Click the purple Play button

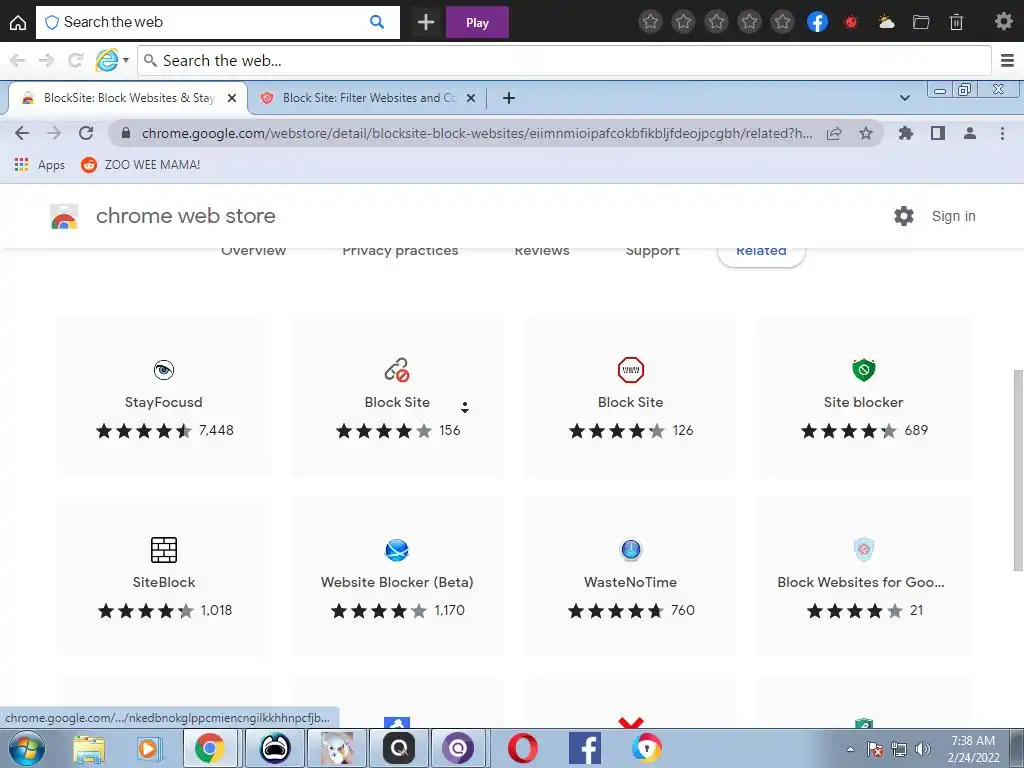click(477, 22)
